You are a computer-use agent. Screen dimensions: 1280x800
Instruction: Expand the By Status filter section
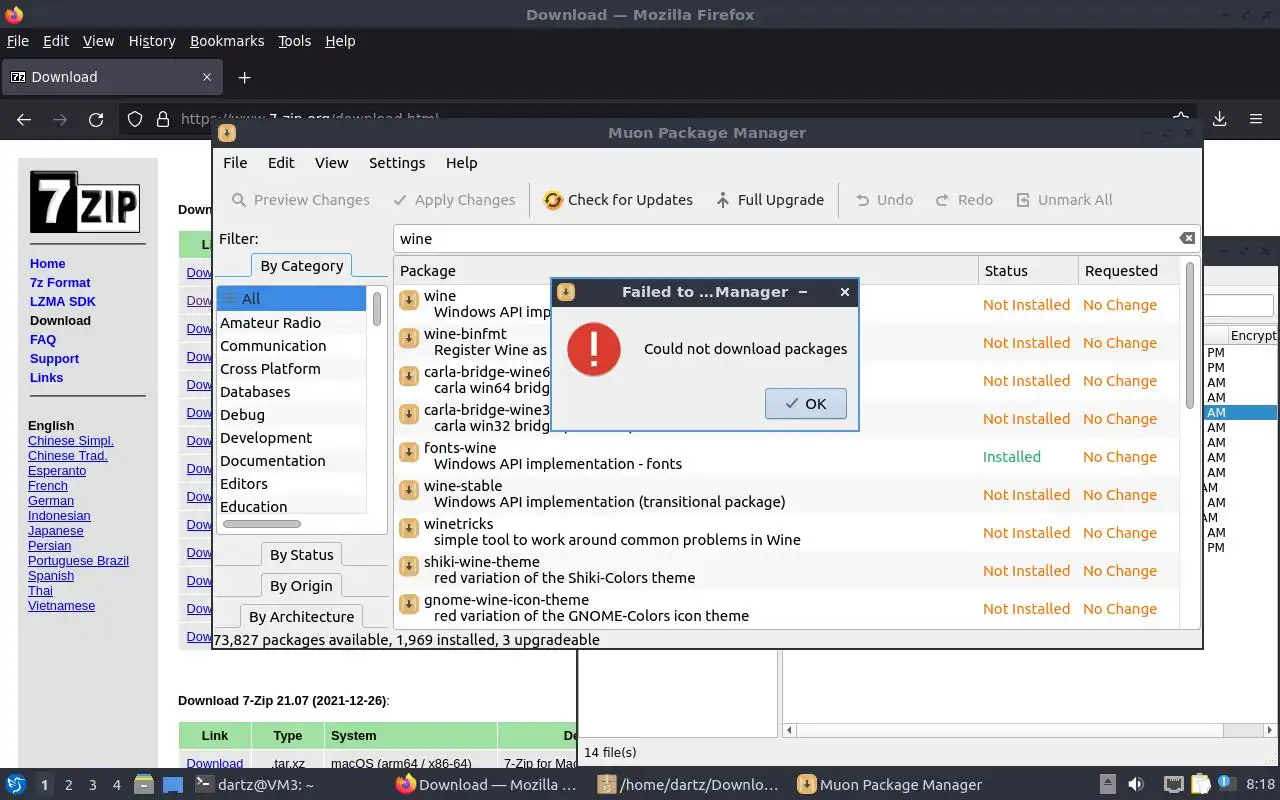(x=301, y=555)
